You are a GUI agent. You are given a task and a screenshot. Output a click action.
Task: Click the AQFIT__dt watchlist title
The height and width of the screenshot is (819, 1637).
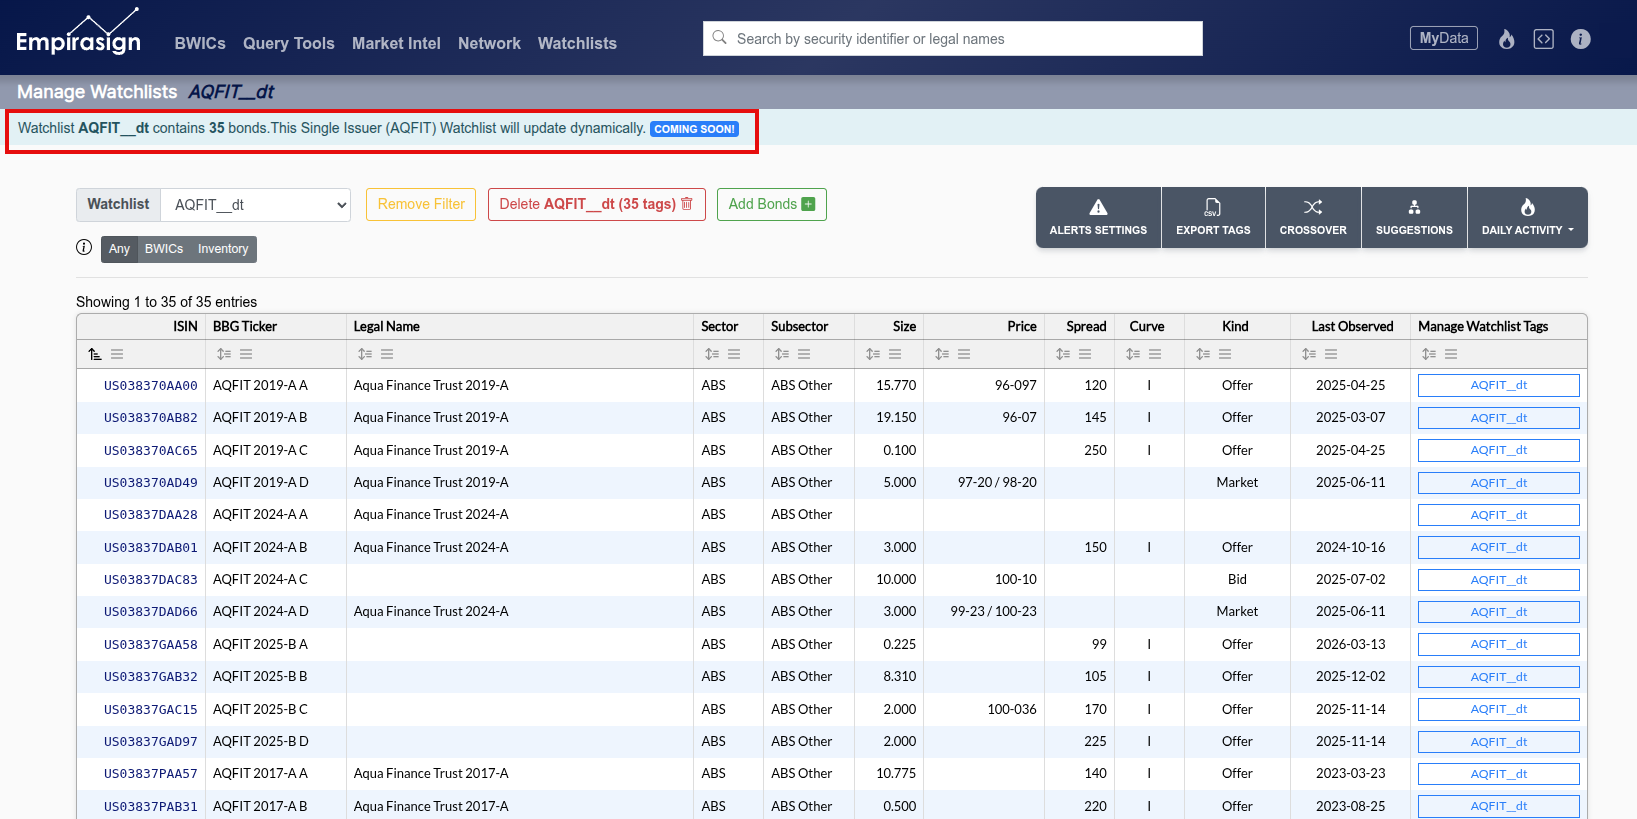(x=231, y=92)
